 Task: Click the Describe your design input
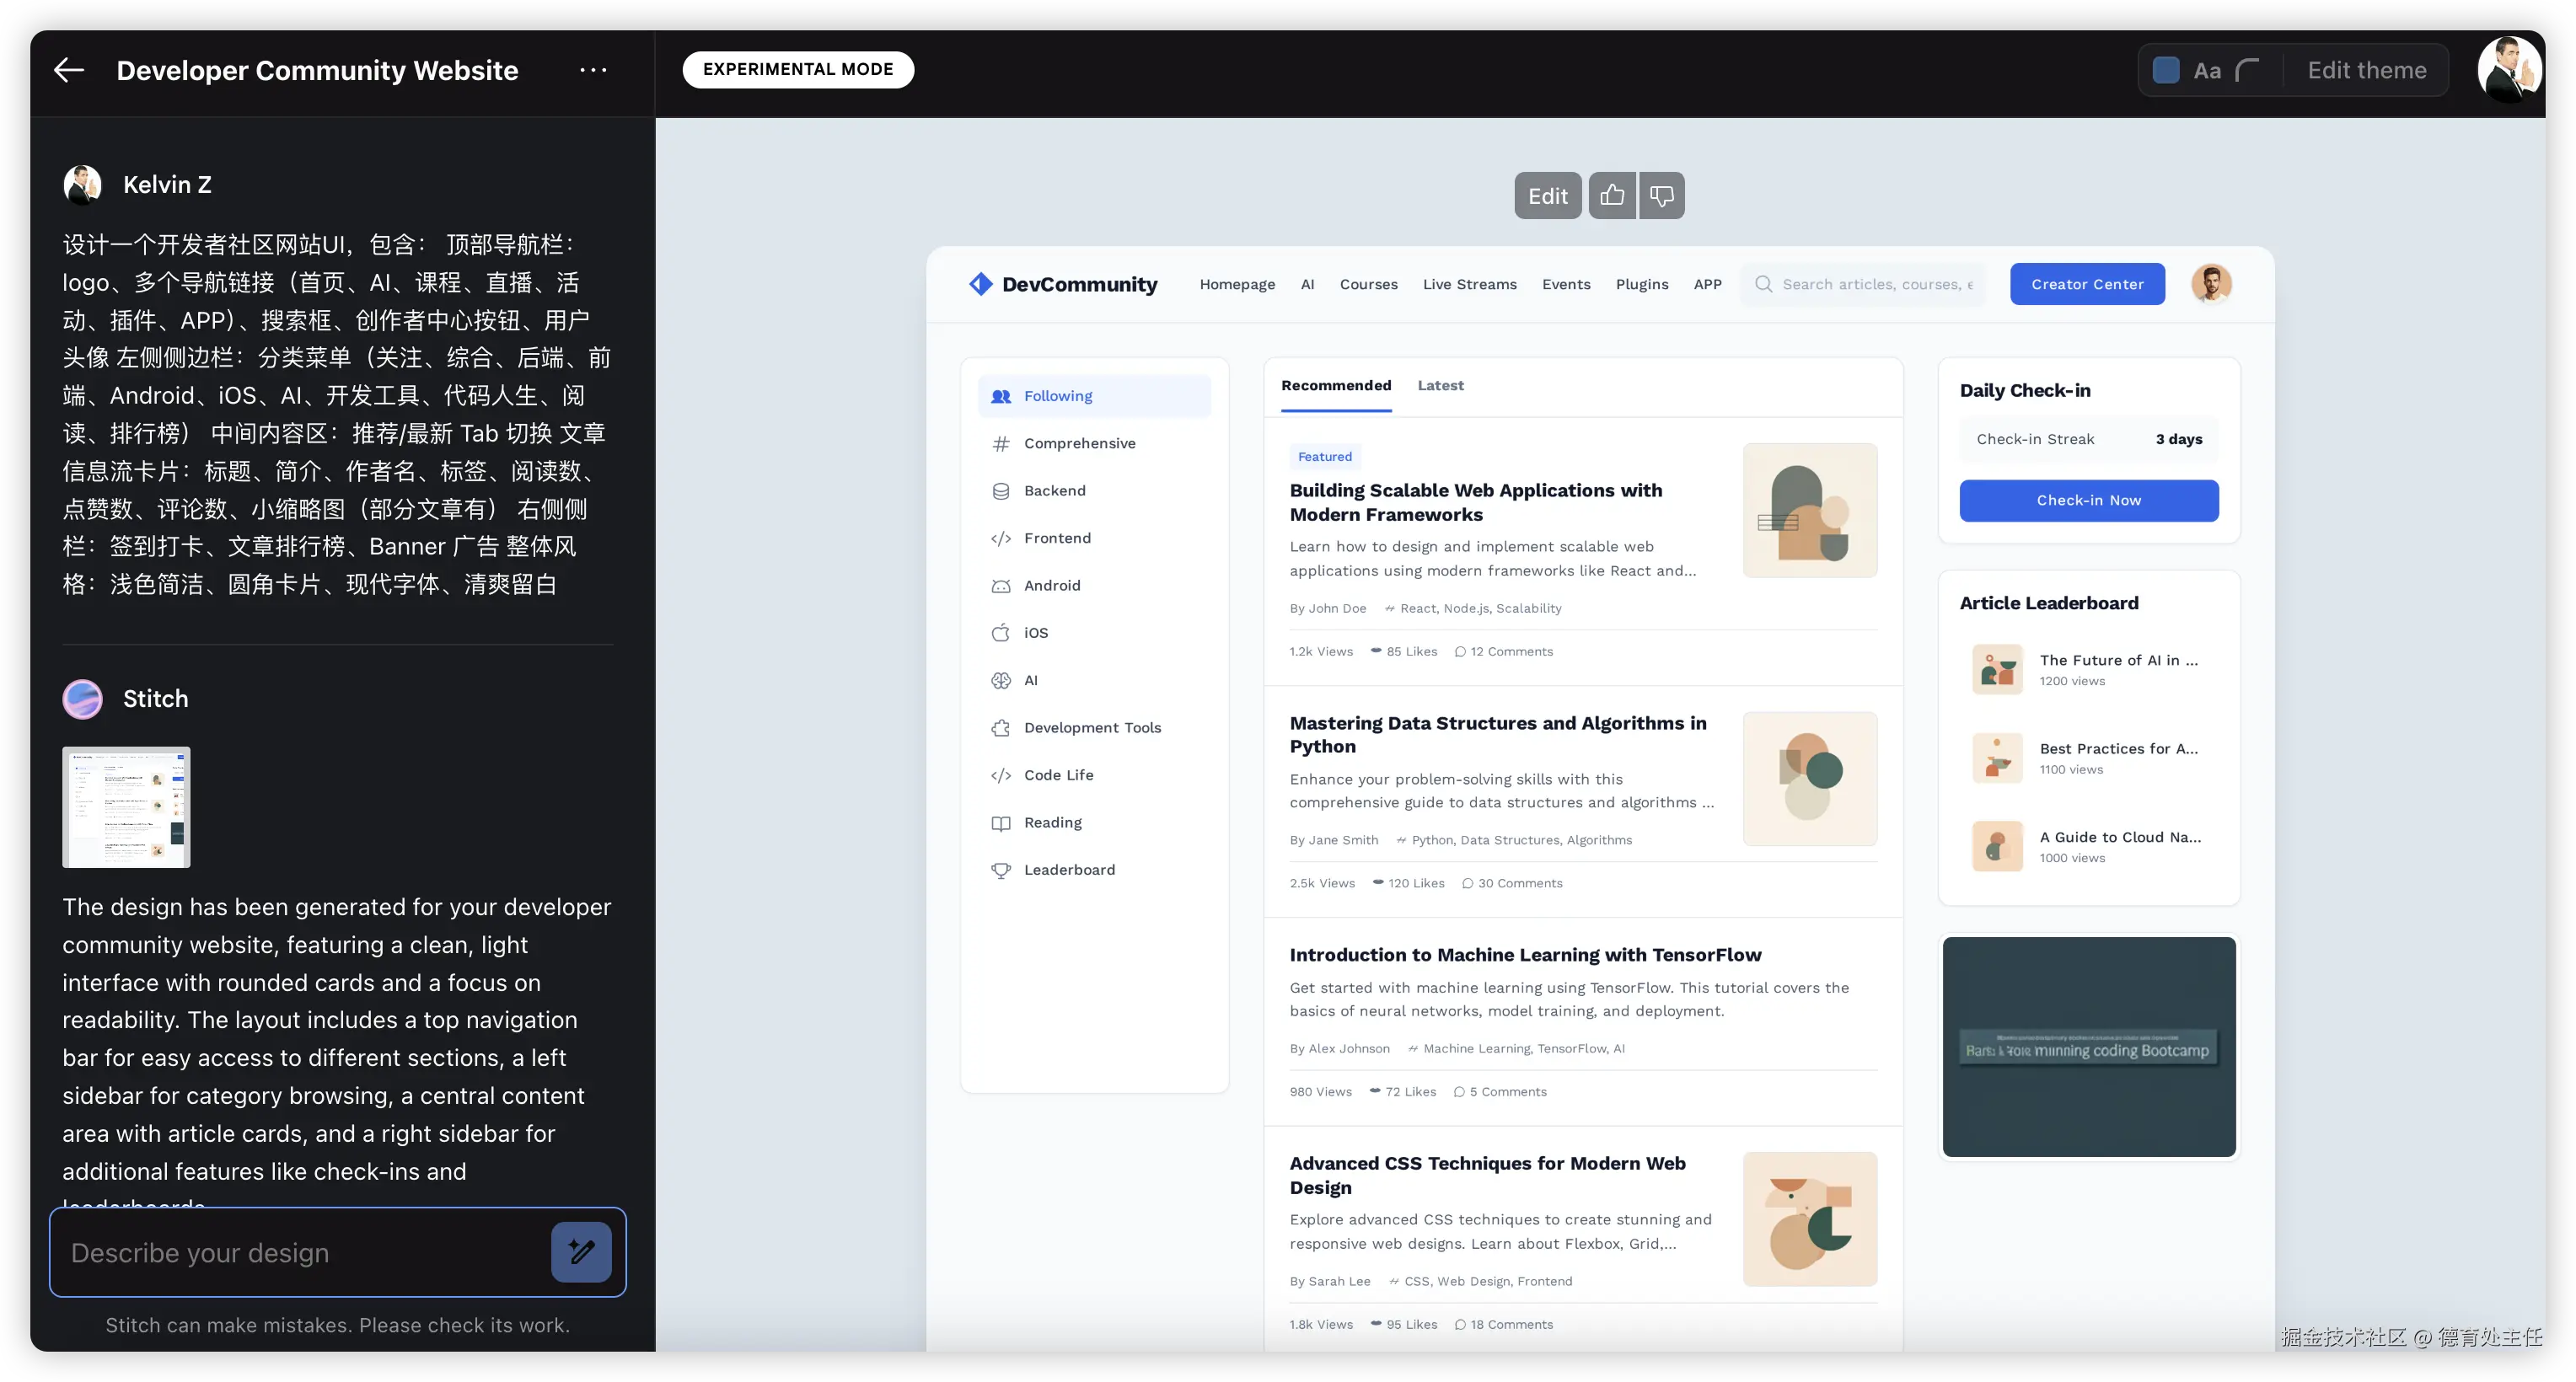coord(300,1252)
